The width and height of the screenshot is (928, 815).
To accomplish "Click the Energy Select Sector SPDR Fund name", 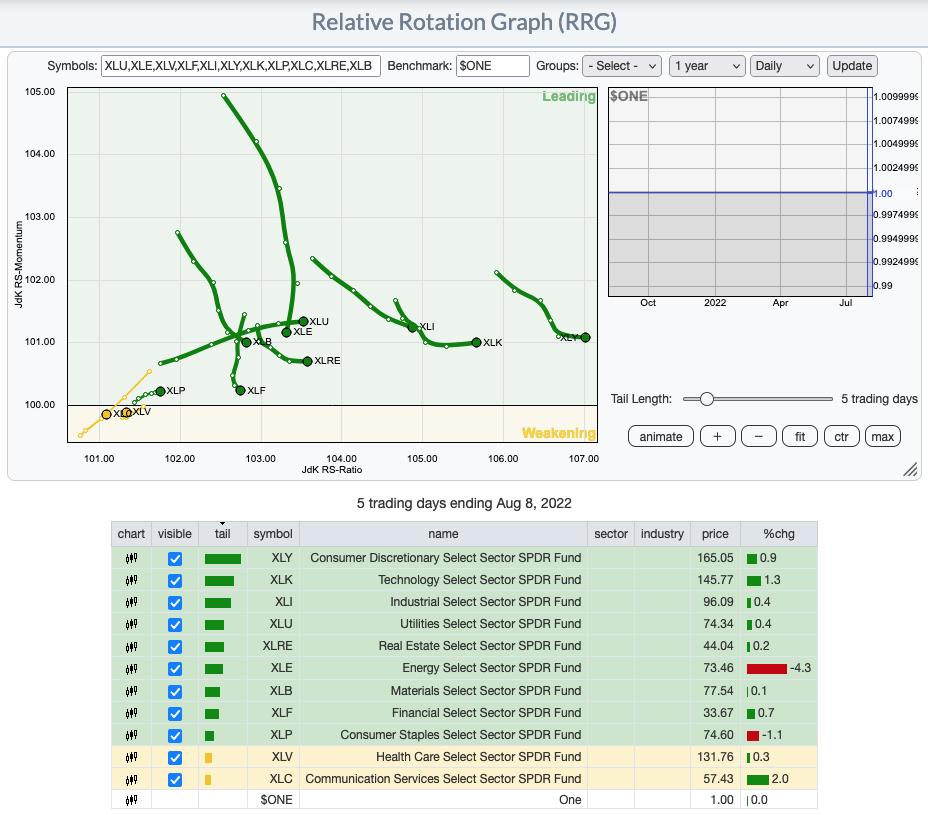I will (491, 668).
